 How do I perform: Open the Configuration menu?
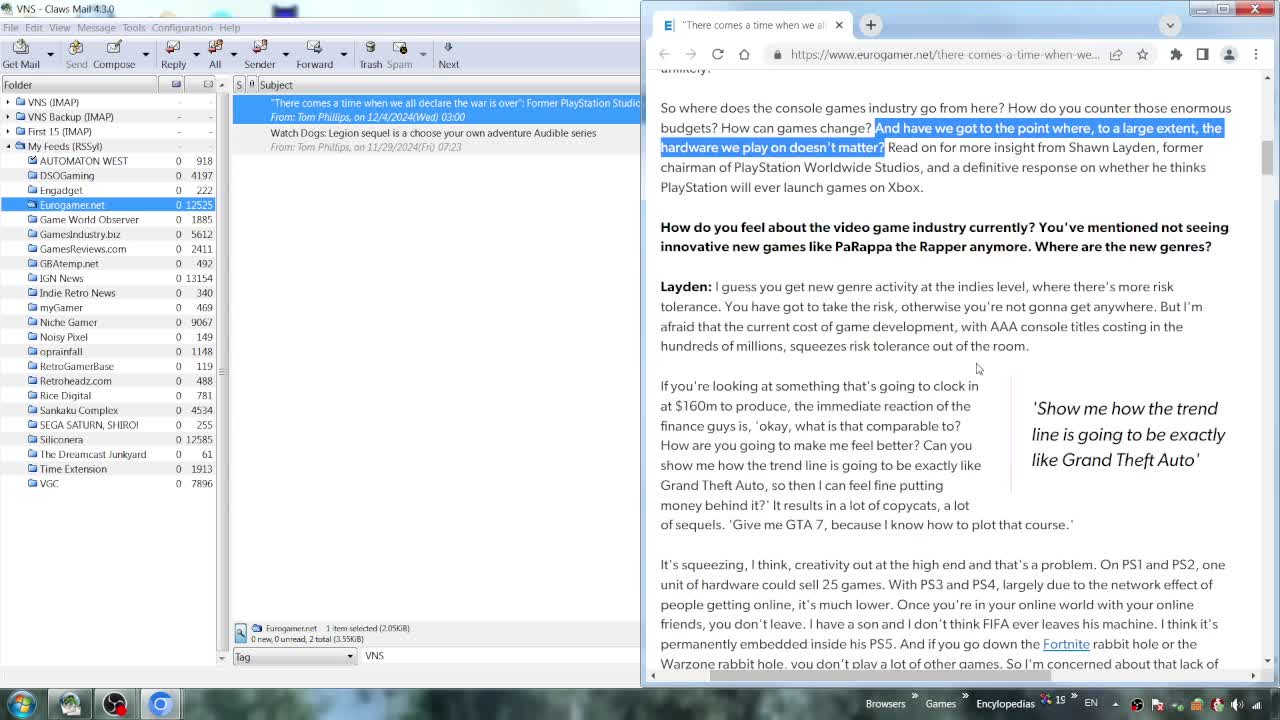pos(182,27)
